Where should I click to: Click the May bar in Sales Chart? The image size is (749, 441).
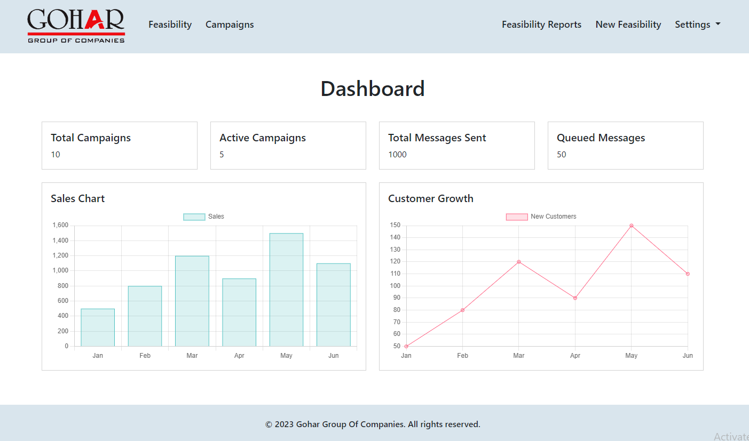tap(286, 290)
